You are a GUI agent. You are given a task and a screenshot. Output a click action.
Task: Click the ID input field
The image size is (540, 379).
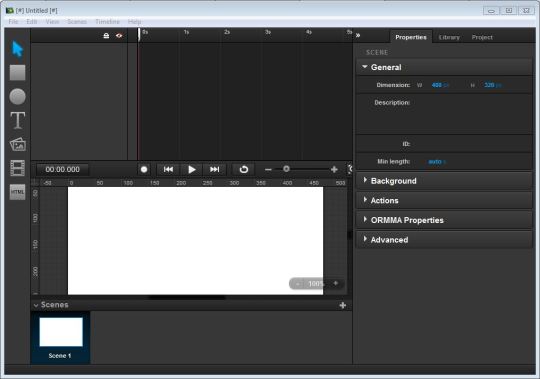tap(472, 144)
